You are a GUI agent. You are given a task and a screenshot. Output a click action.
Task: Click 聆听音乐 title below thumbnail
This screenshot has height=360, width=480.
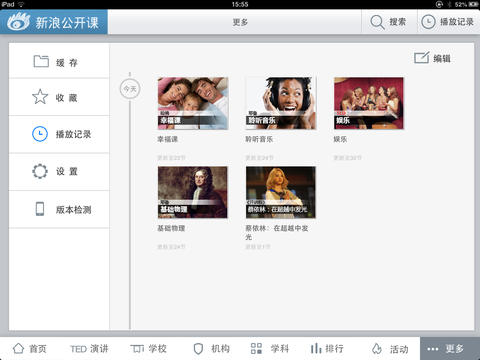(x=259, y=139)
